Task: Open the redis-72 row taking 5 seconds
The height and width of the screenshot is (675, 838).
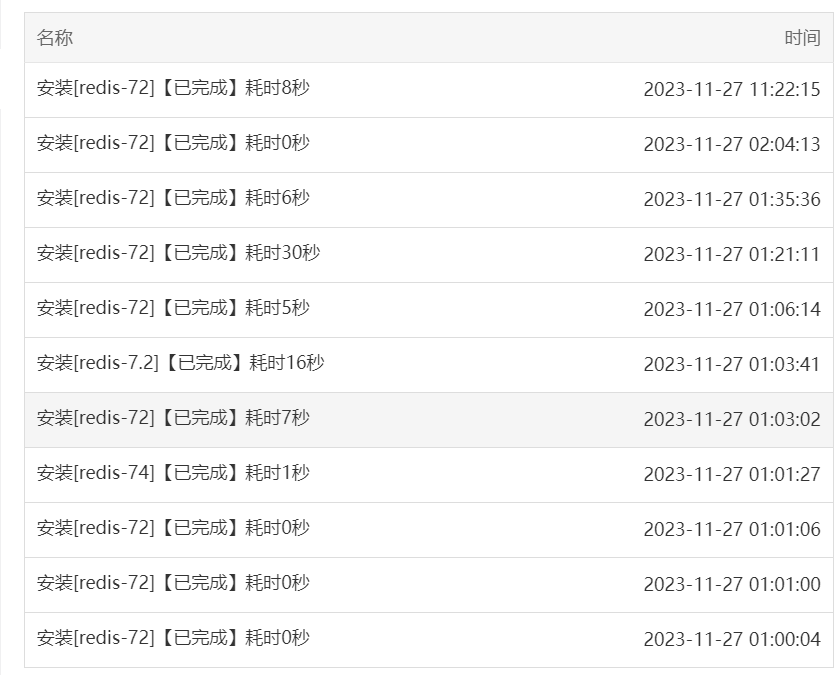Action: pos(429,310)
